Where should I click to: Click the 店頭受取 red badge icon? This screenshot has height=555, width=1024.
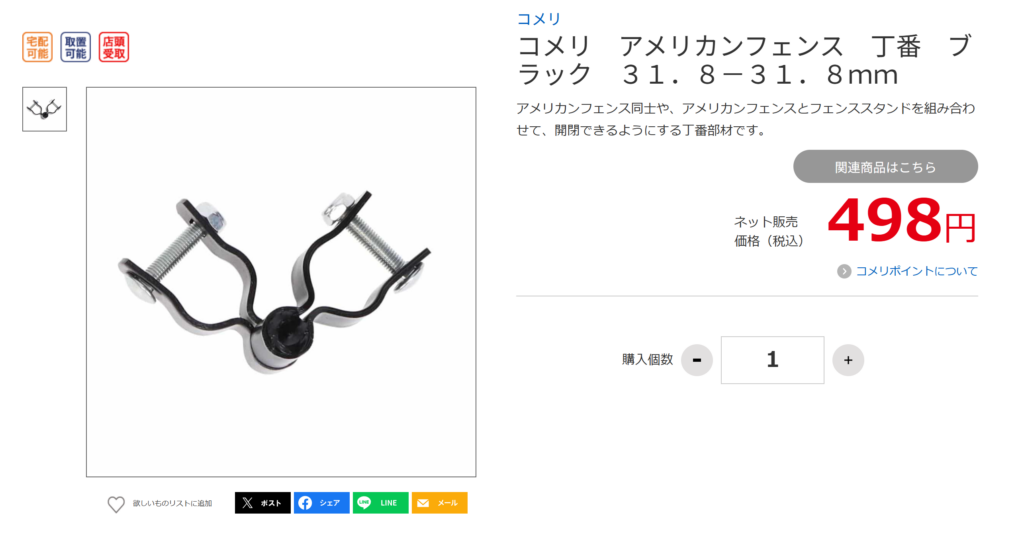coord(114,47)
